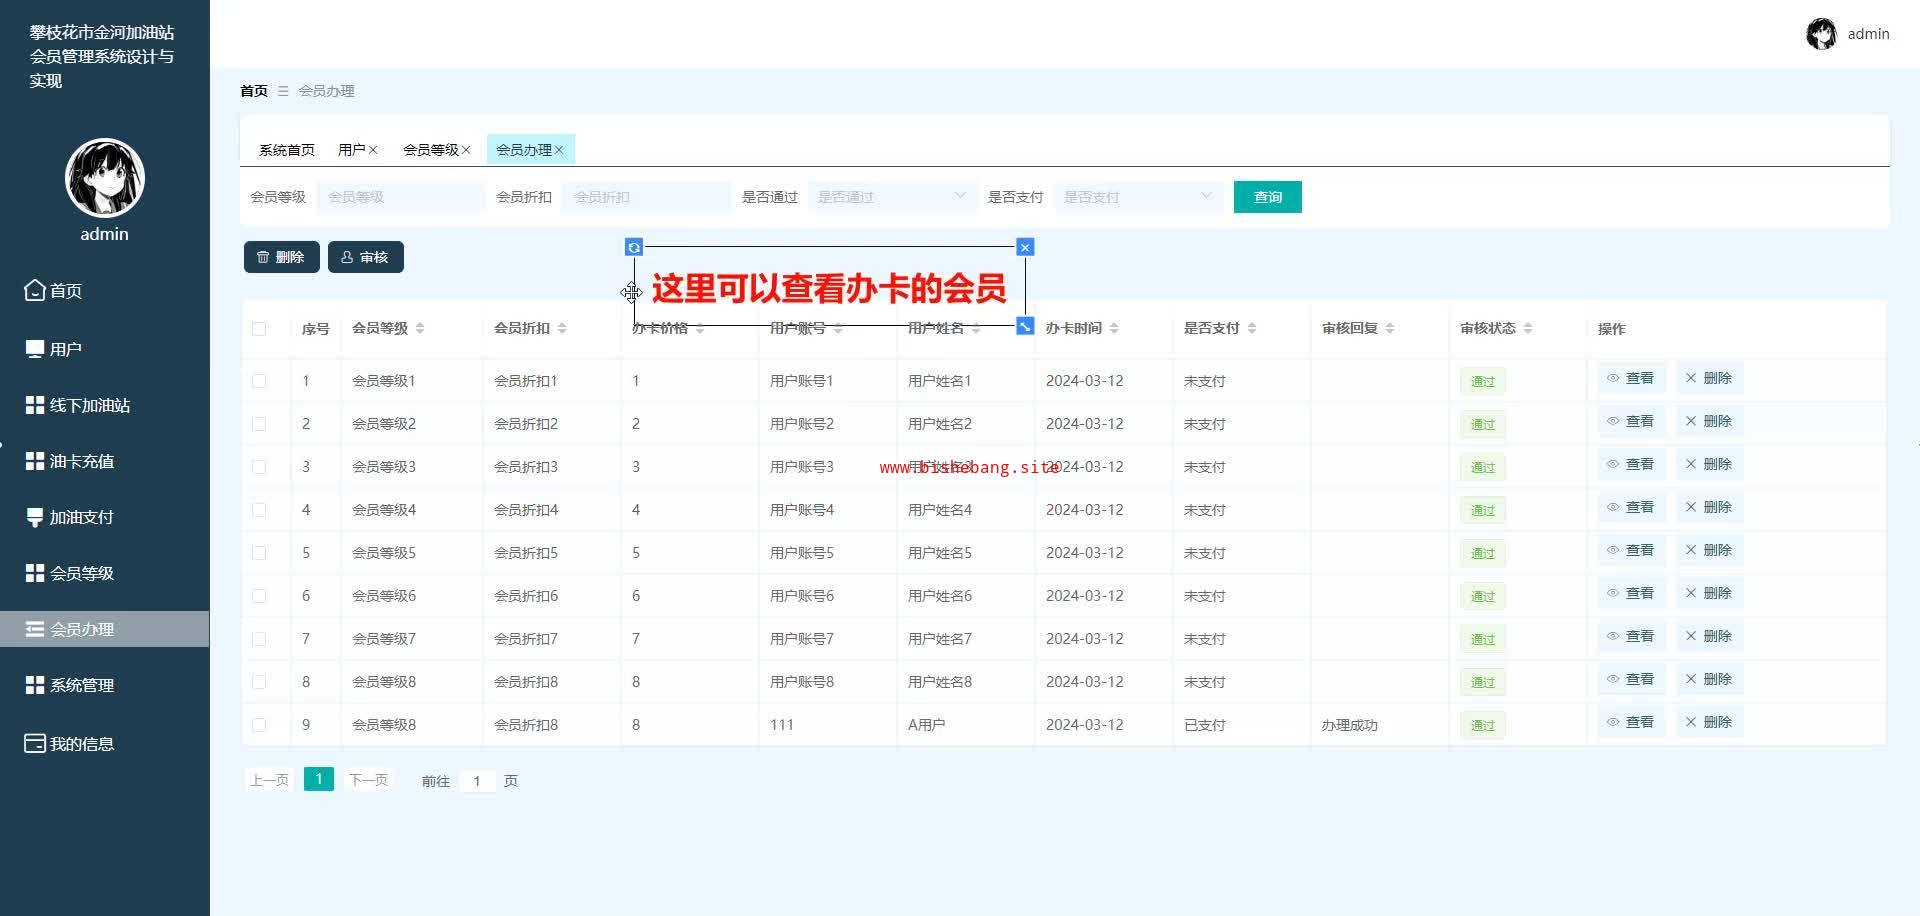Close the annotation box with X handle
1920x916 pixels.
(x=1024, y=247)
